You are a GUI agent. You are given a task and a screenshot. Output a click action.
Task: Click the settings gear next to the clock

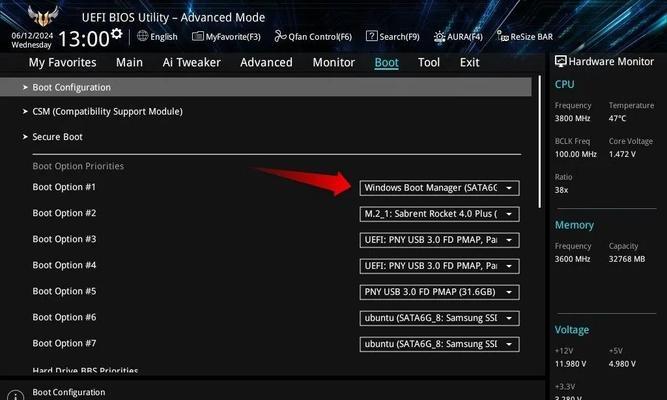coord(117,34)
